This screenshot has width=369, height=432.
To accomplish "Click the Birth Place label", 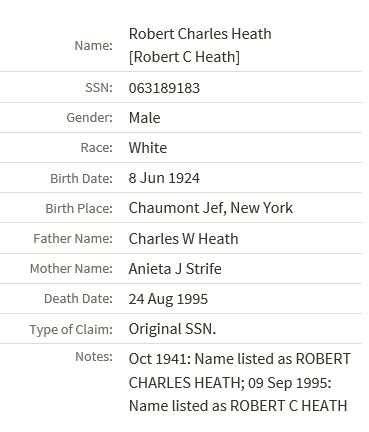I will [x=79, y=209].
